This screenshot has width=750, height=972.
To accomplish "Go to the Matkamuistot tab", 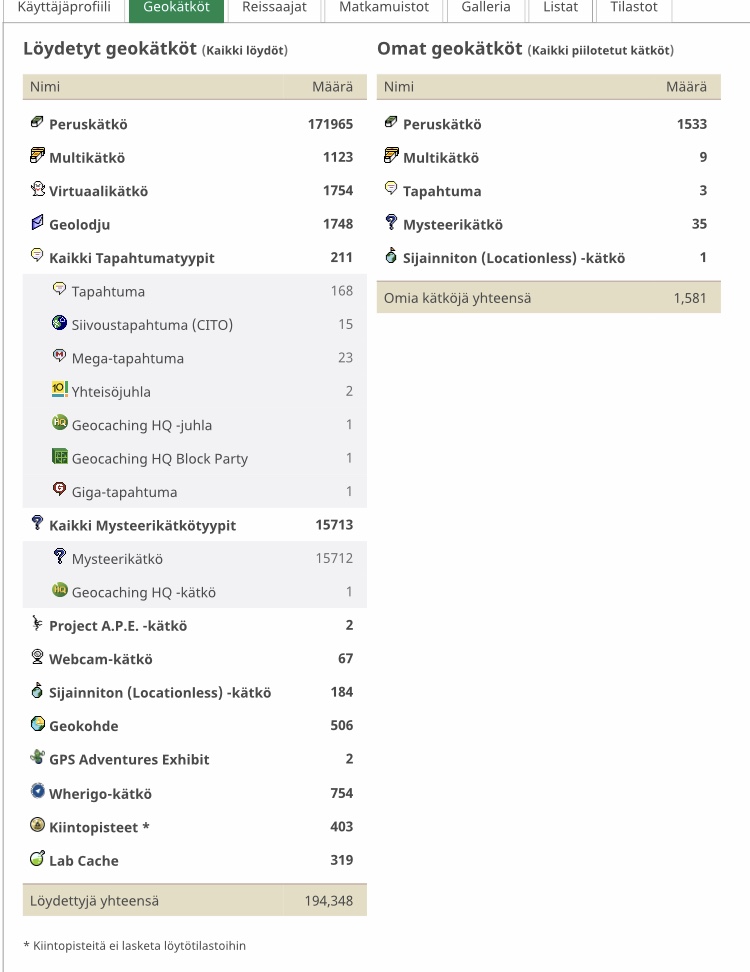I will (384, 7).
